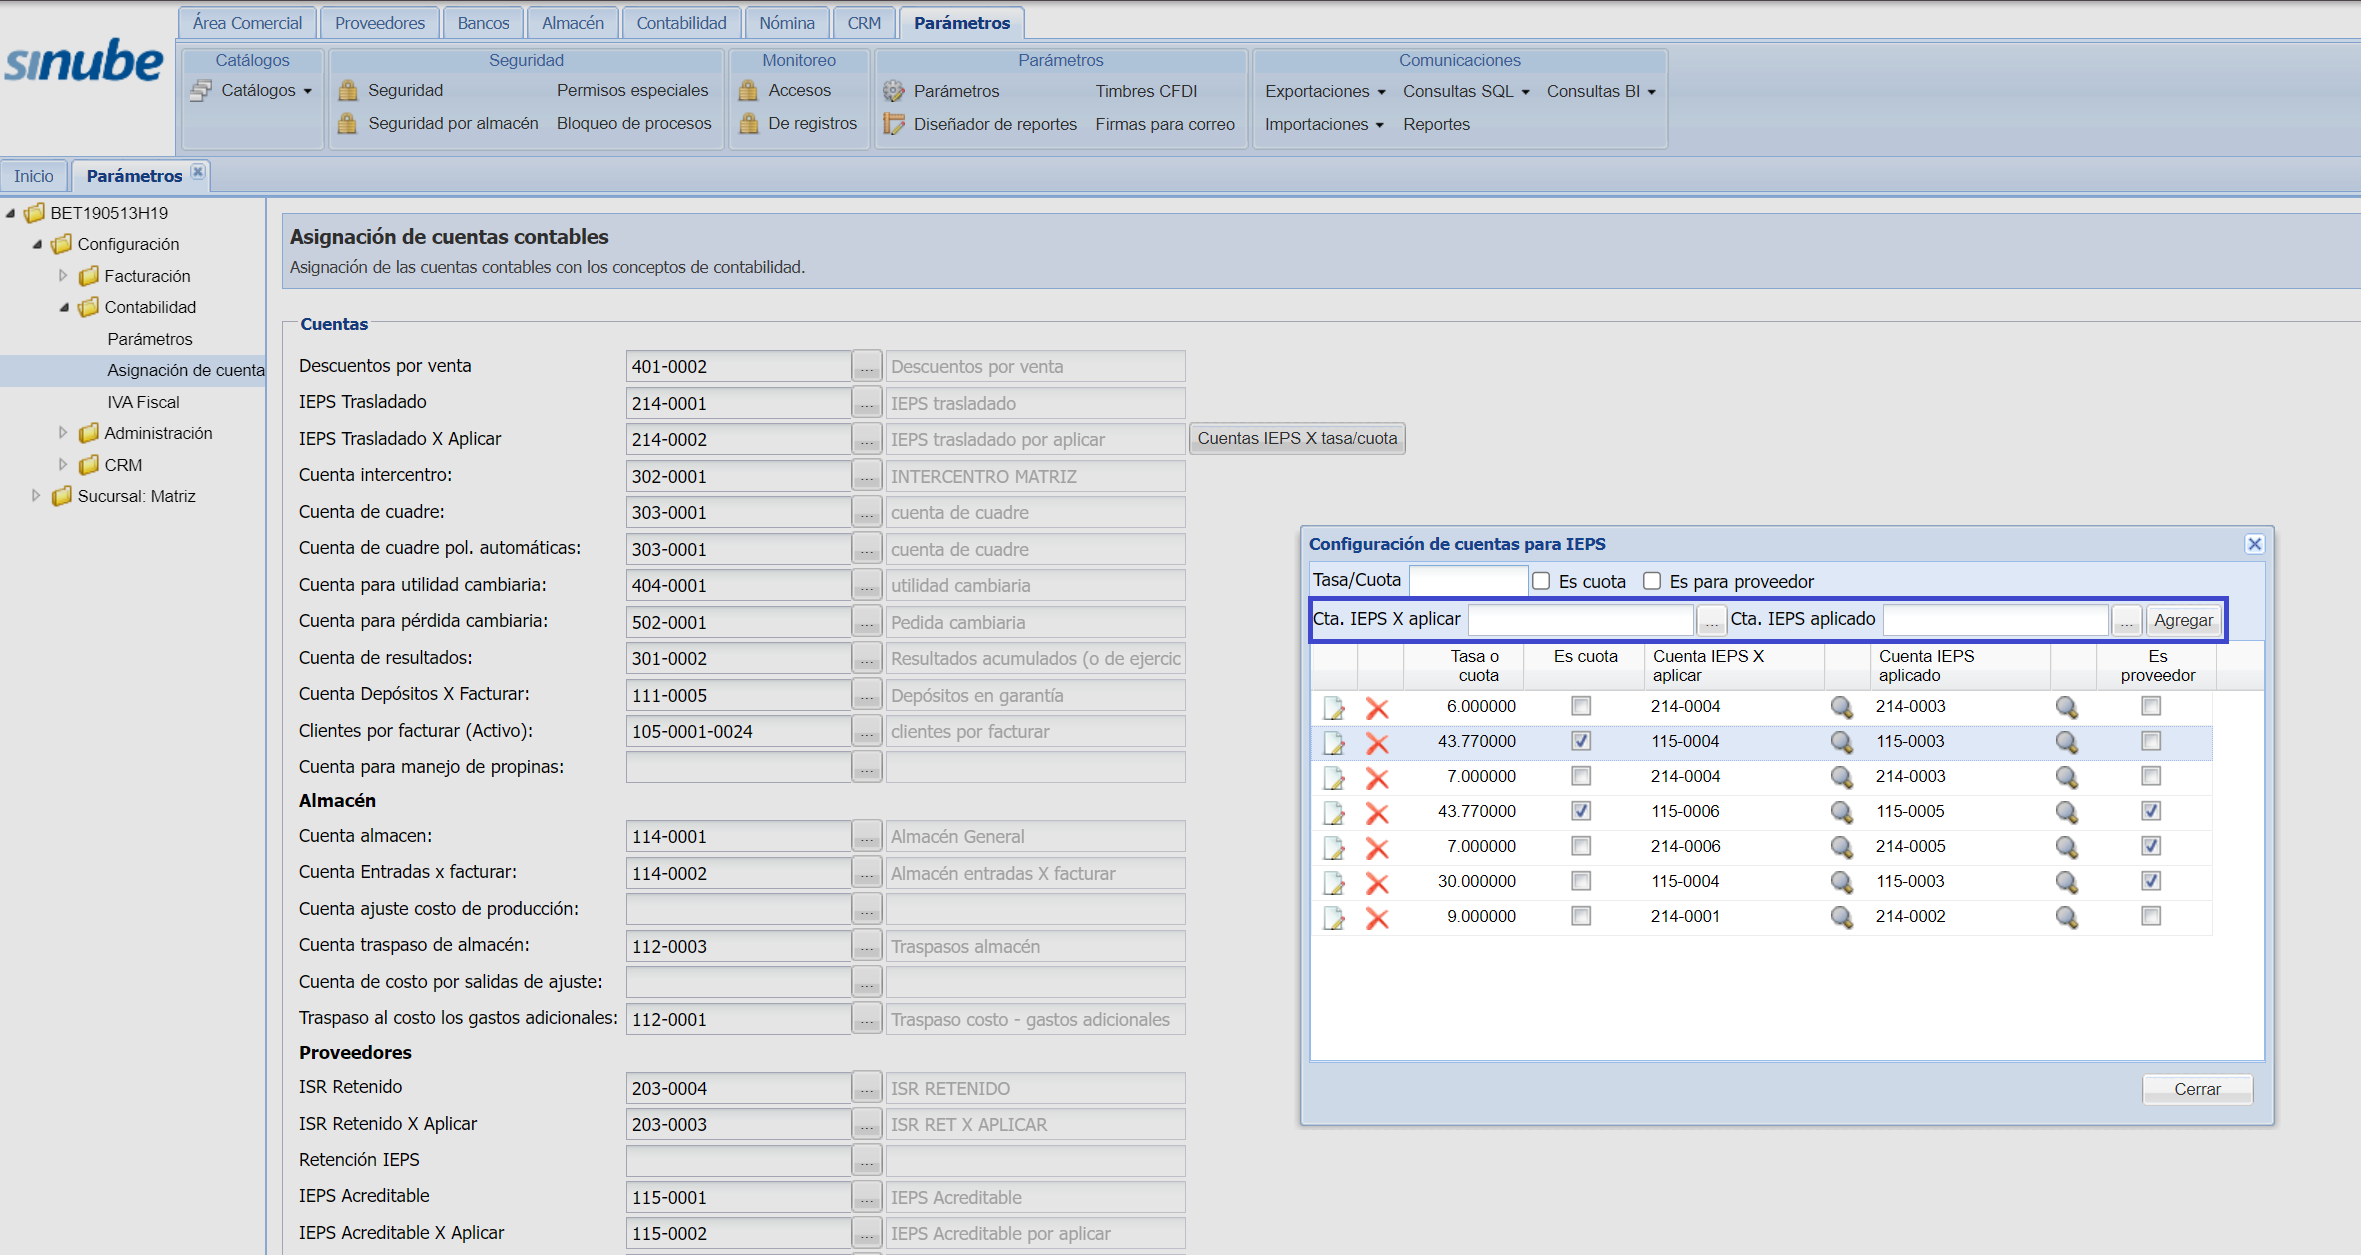Viewport: 2361px width, 1255px height.
Task: Toggle Es proveedor for 9.000000 row
Action: pos(2151,916)
